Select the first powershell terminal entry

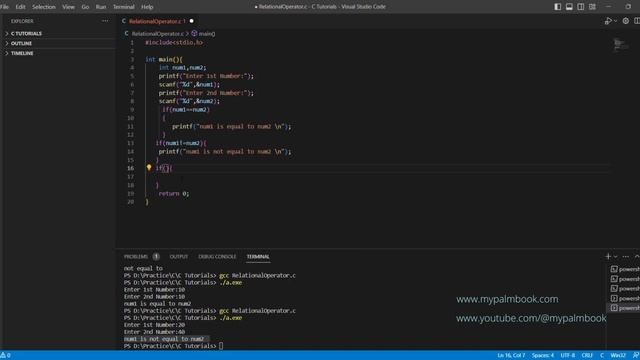[624, 269]
